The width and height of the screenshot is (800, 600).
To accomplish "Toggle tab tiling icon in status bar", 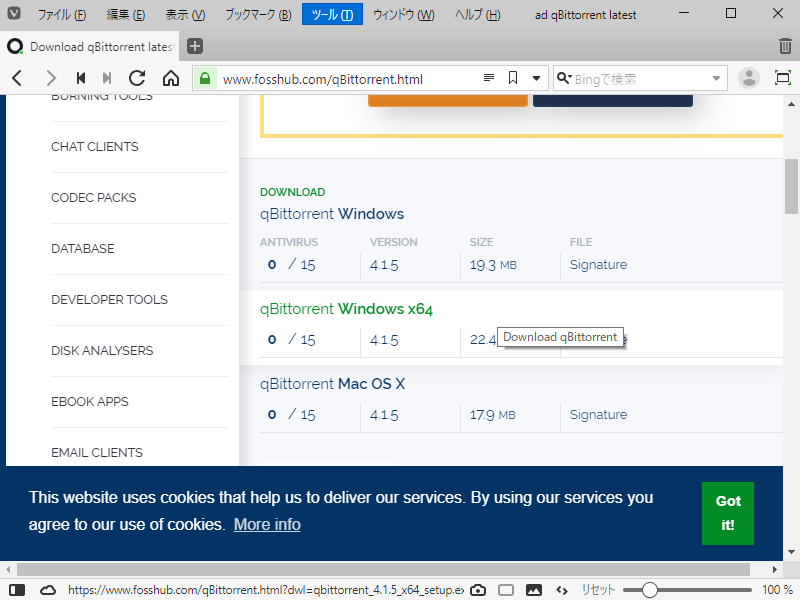I will click(506, 590).
